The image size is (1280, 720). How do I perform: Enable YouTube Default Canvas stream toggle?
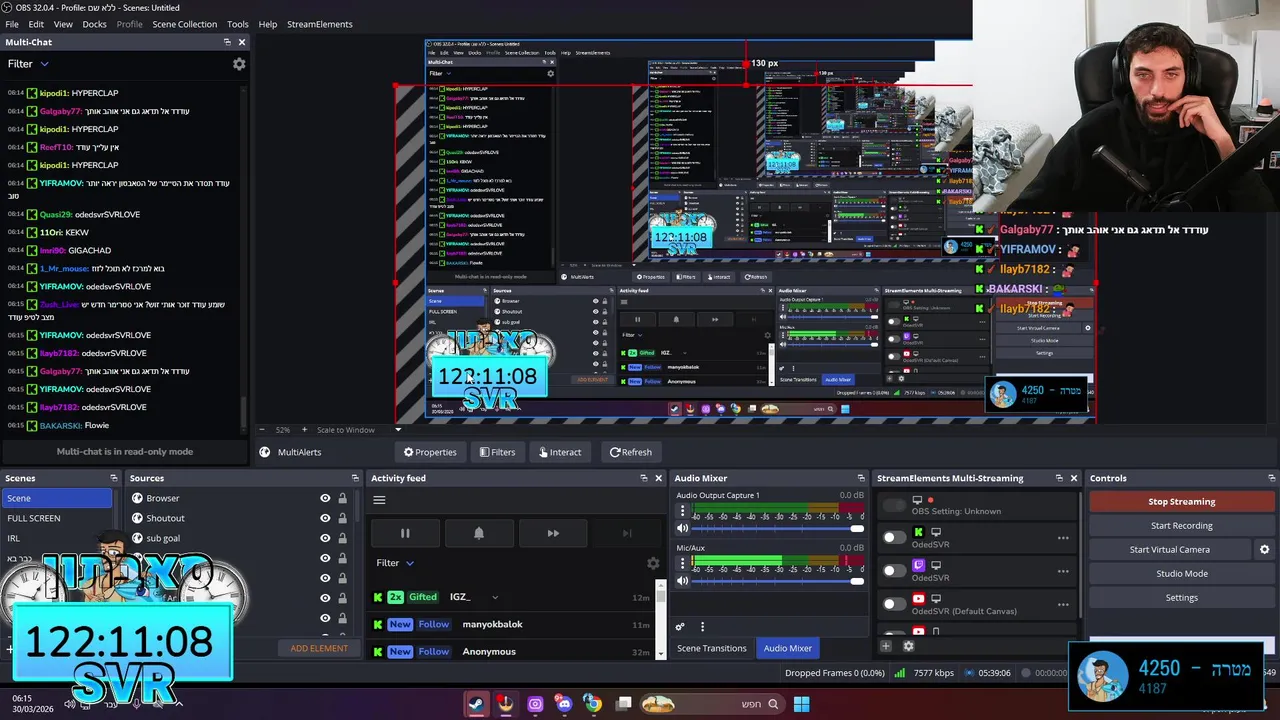click(x=893, y=604)
